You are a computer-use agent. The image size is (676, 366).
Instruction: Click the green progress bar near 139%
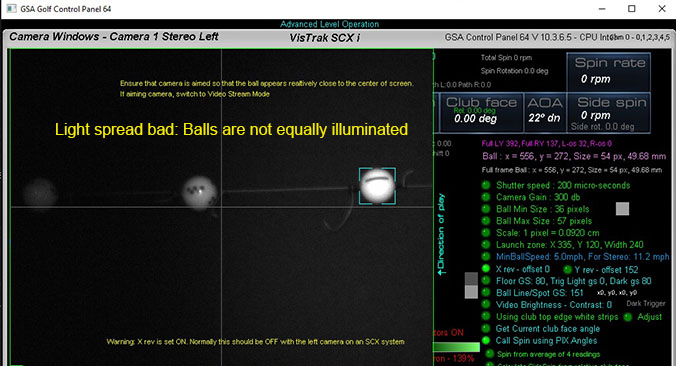pos(456,347)
